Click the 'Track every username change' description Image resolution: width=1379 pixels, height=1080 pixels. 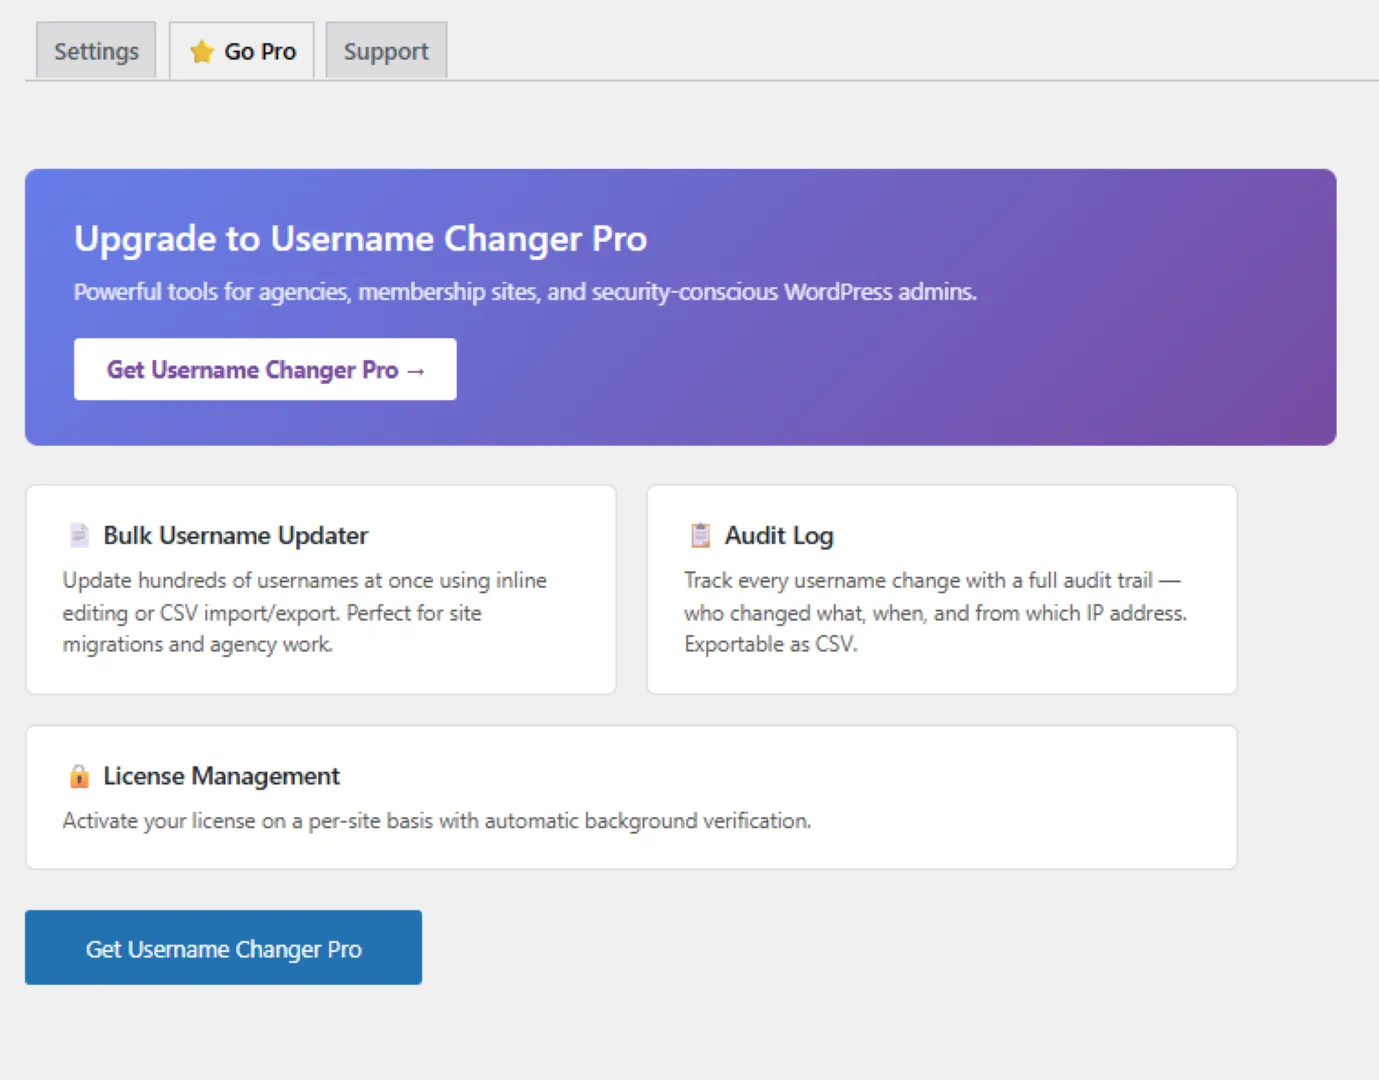[935, 612]
